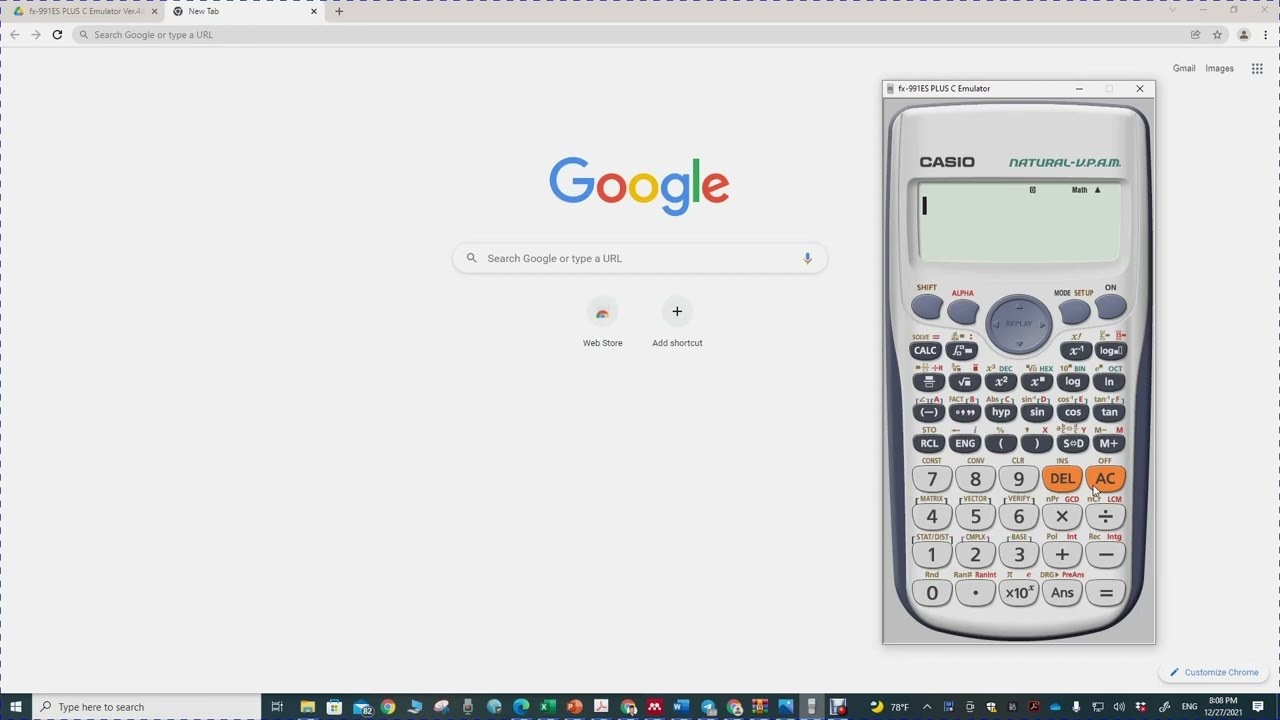Image resolution: width=1280 pixels, height=720 pixels.
Task: Click the number 8 key
Action: coord(975,479)
